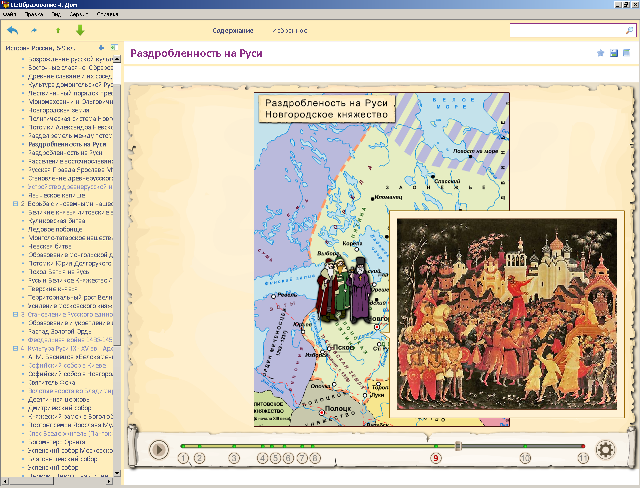
Task: Go forward with the small blue arrow
Action: [x=34, y=30]
